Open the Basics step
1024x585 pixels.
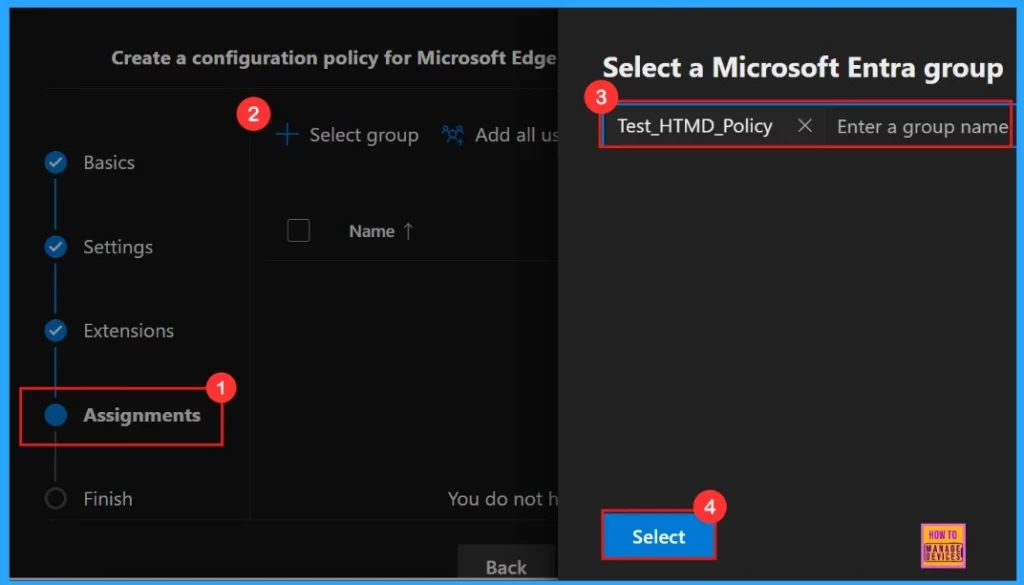[x=109, y=163]
